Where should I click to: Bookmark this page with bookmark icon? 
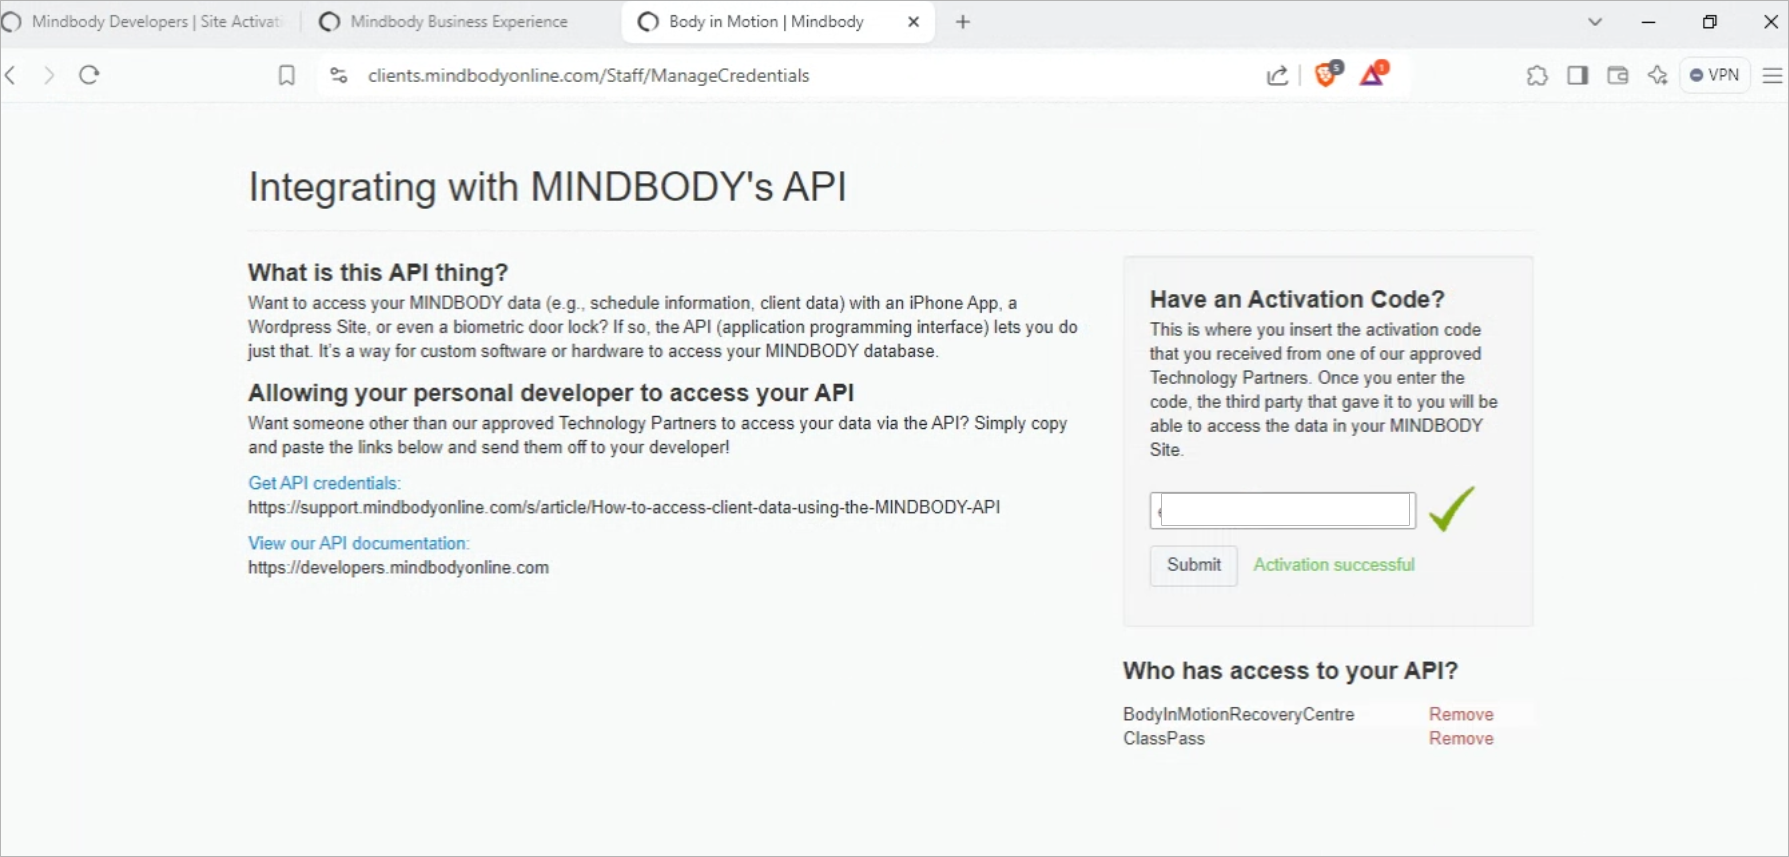(x=286, y=75)
